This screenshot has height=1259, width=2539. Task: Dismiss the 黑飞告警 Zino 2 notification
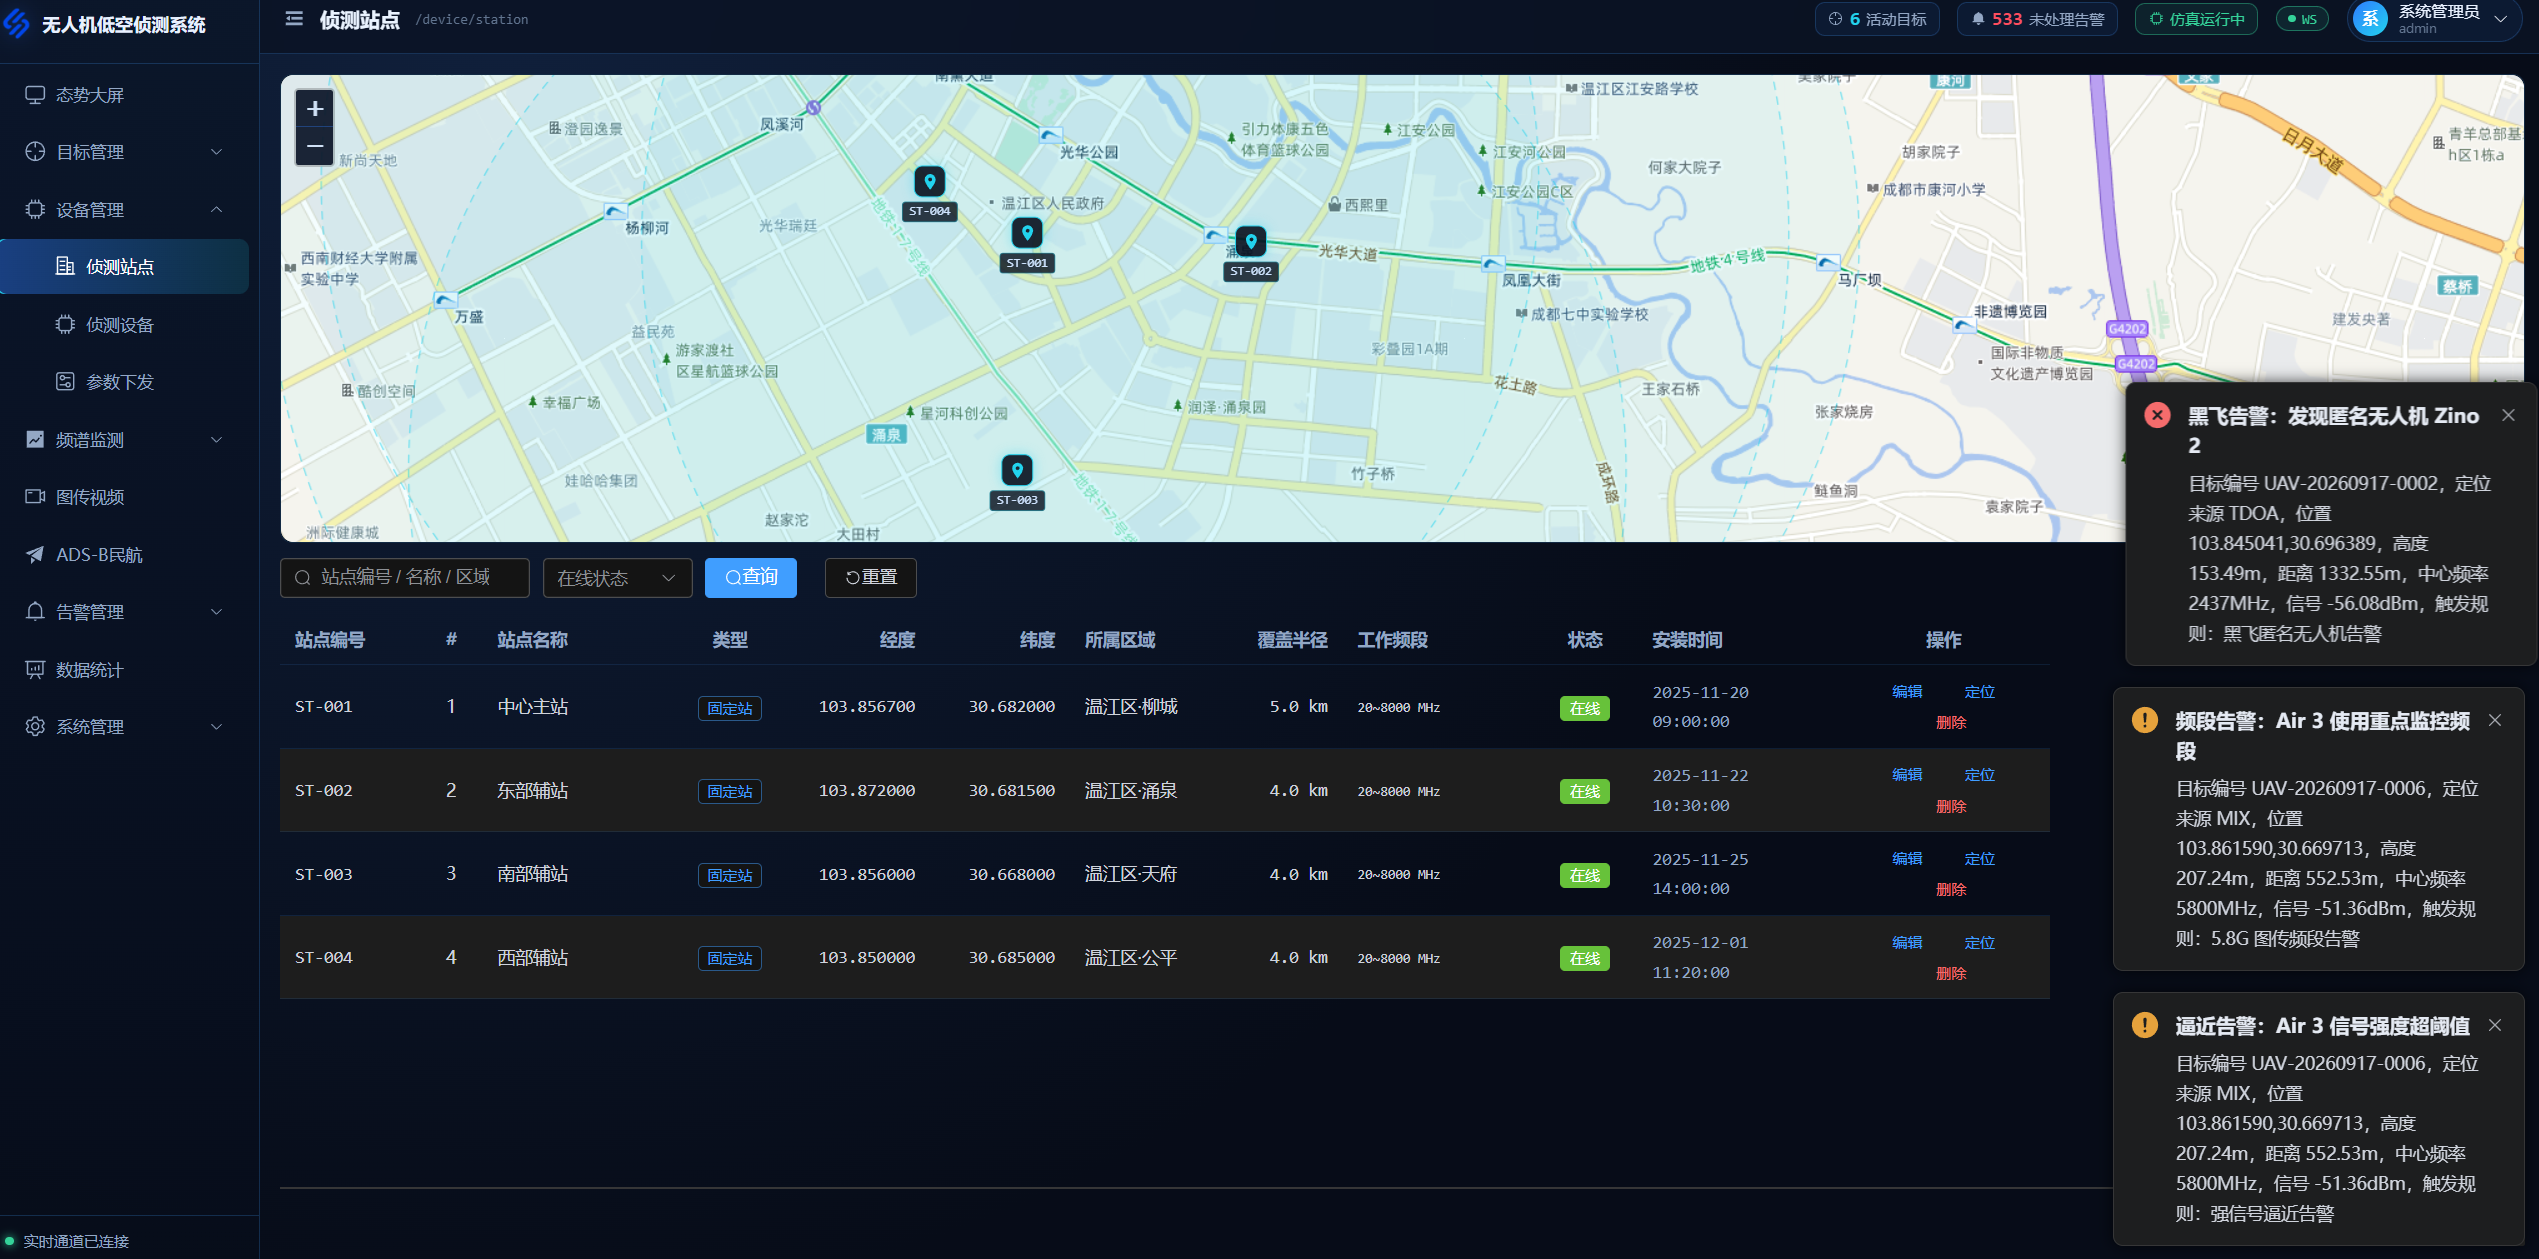pyautogui.click(x=2508, y=415)
